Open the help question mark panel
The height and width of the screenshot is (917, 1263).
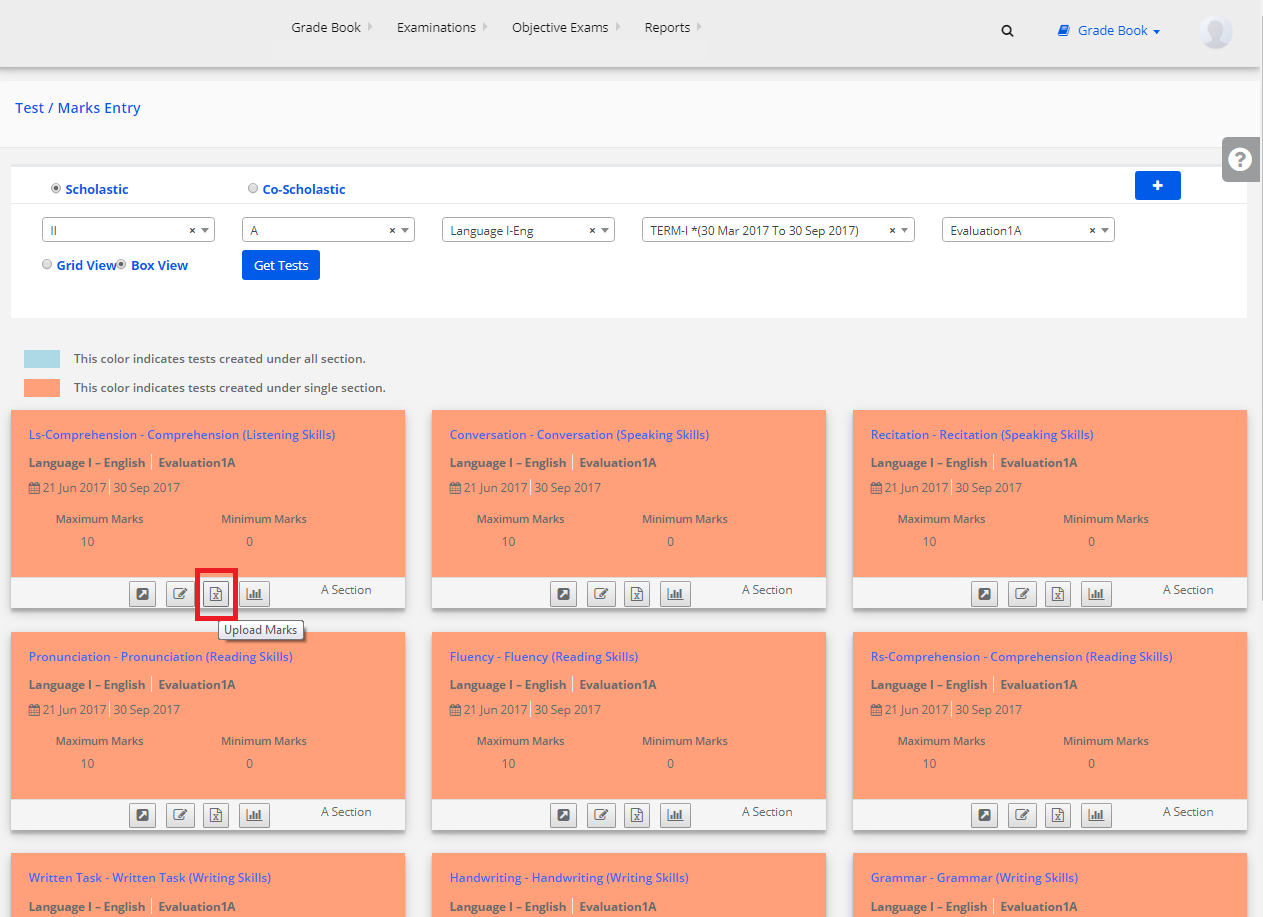pos(1240,159)
